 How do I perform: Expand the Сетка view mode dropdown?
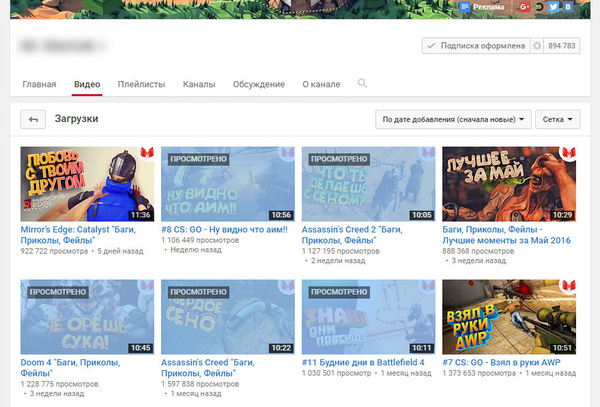[x=558, y=120]
